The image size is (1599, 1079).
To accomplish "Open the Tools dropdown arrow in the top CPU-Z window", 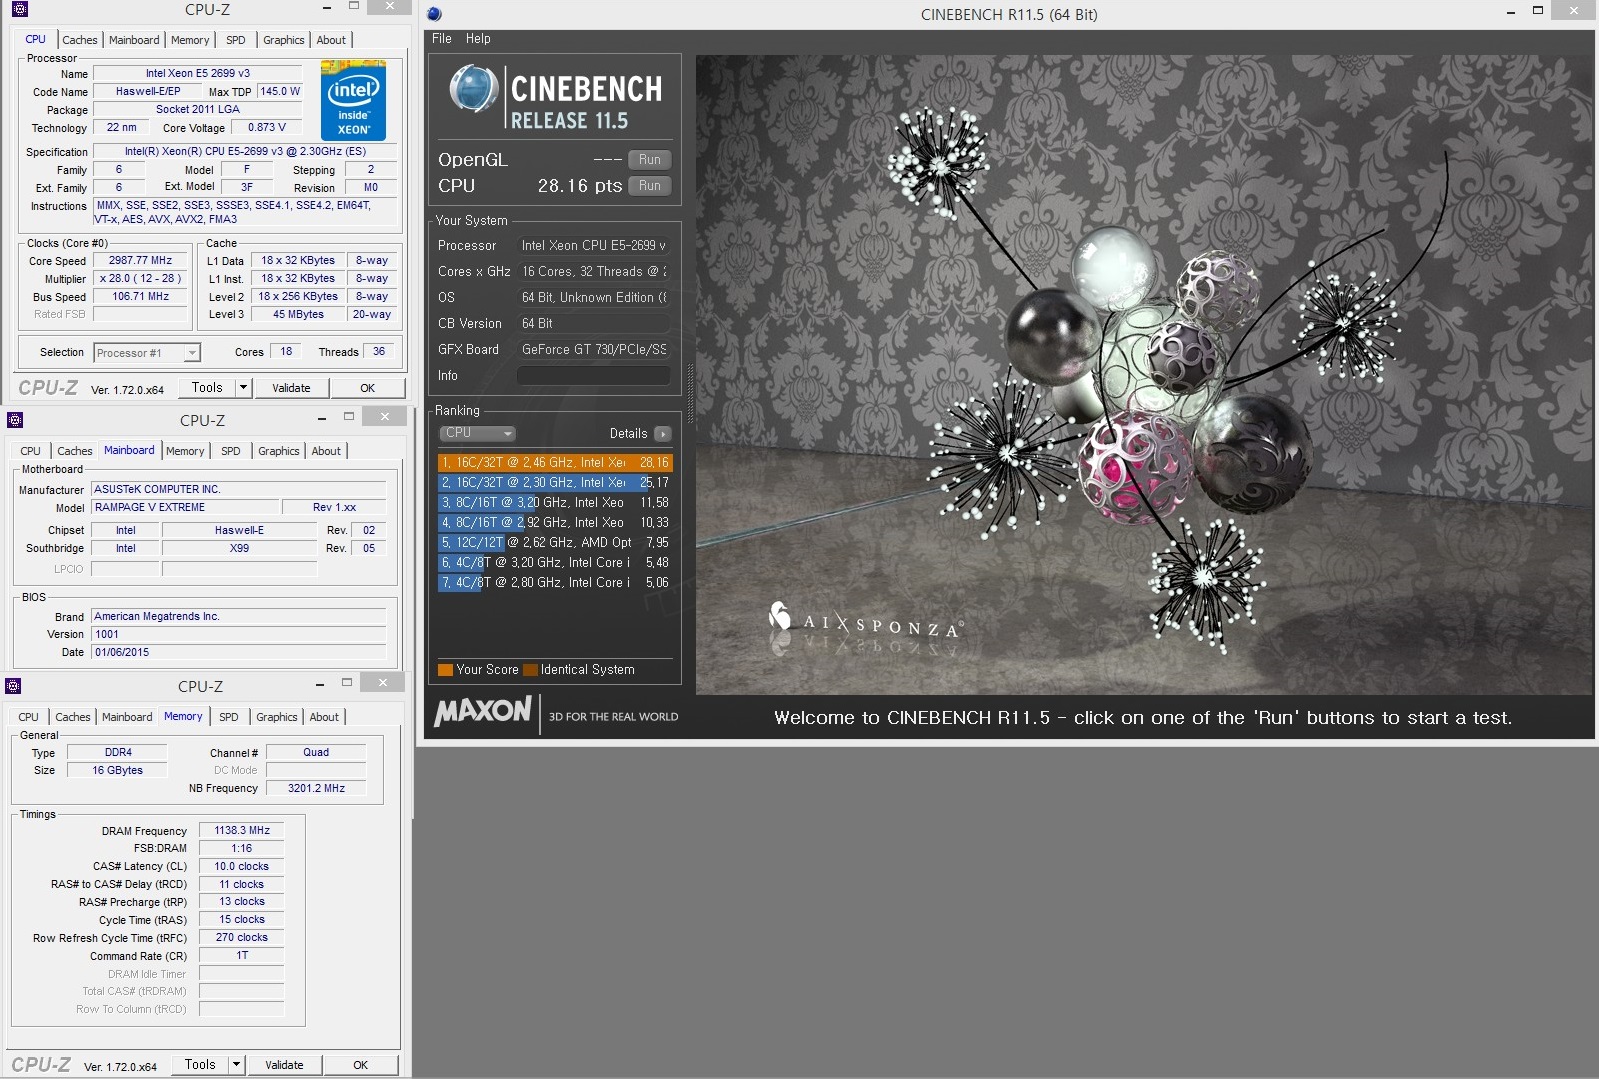I will click(243, 388).
